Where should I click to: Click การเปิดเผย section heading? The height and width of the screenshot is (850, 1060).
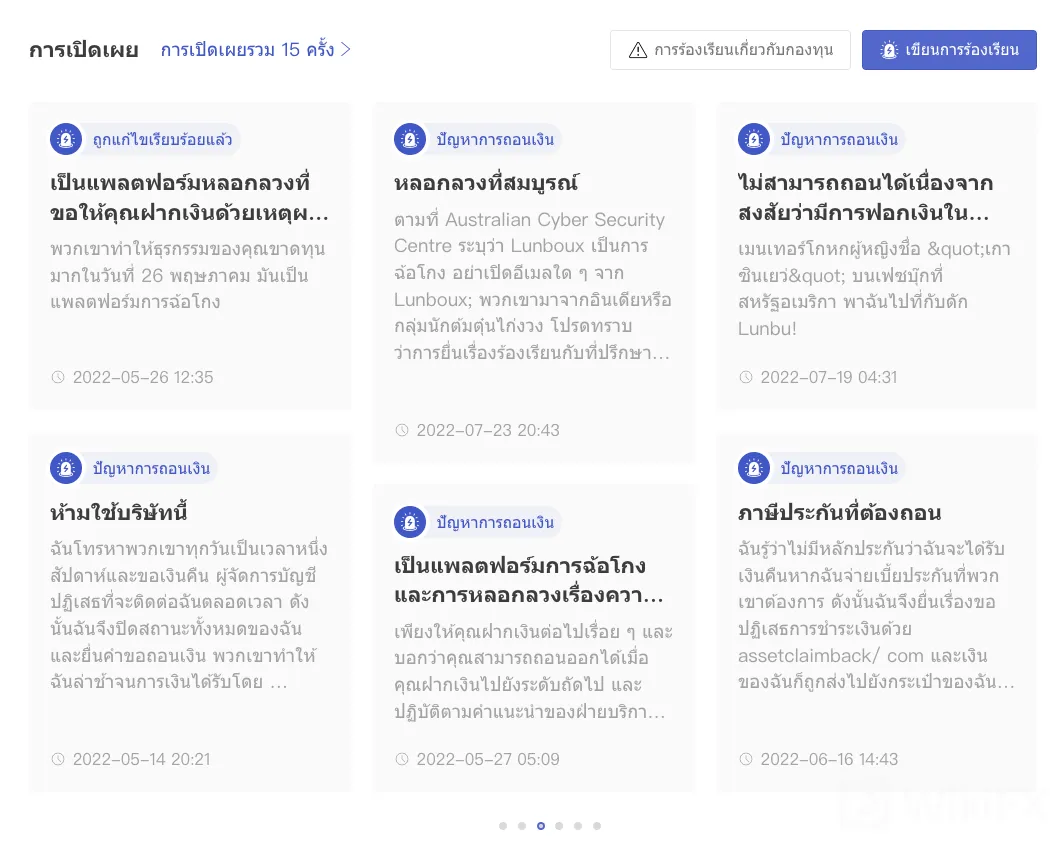pyautogui.click(x=84, y=50)
